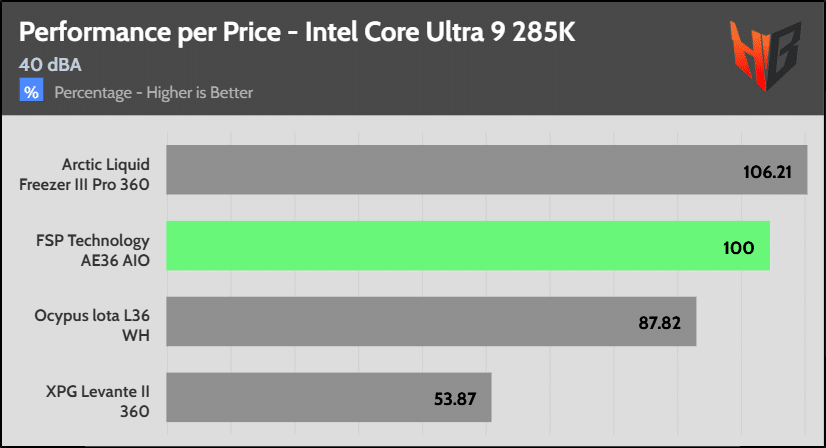The width and height of the screenshot is (826, 448).
Task: Click the 100 value label
Action: 739,248
